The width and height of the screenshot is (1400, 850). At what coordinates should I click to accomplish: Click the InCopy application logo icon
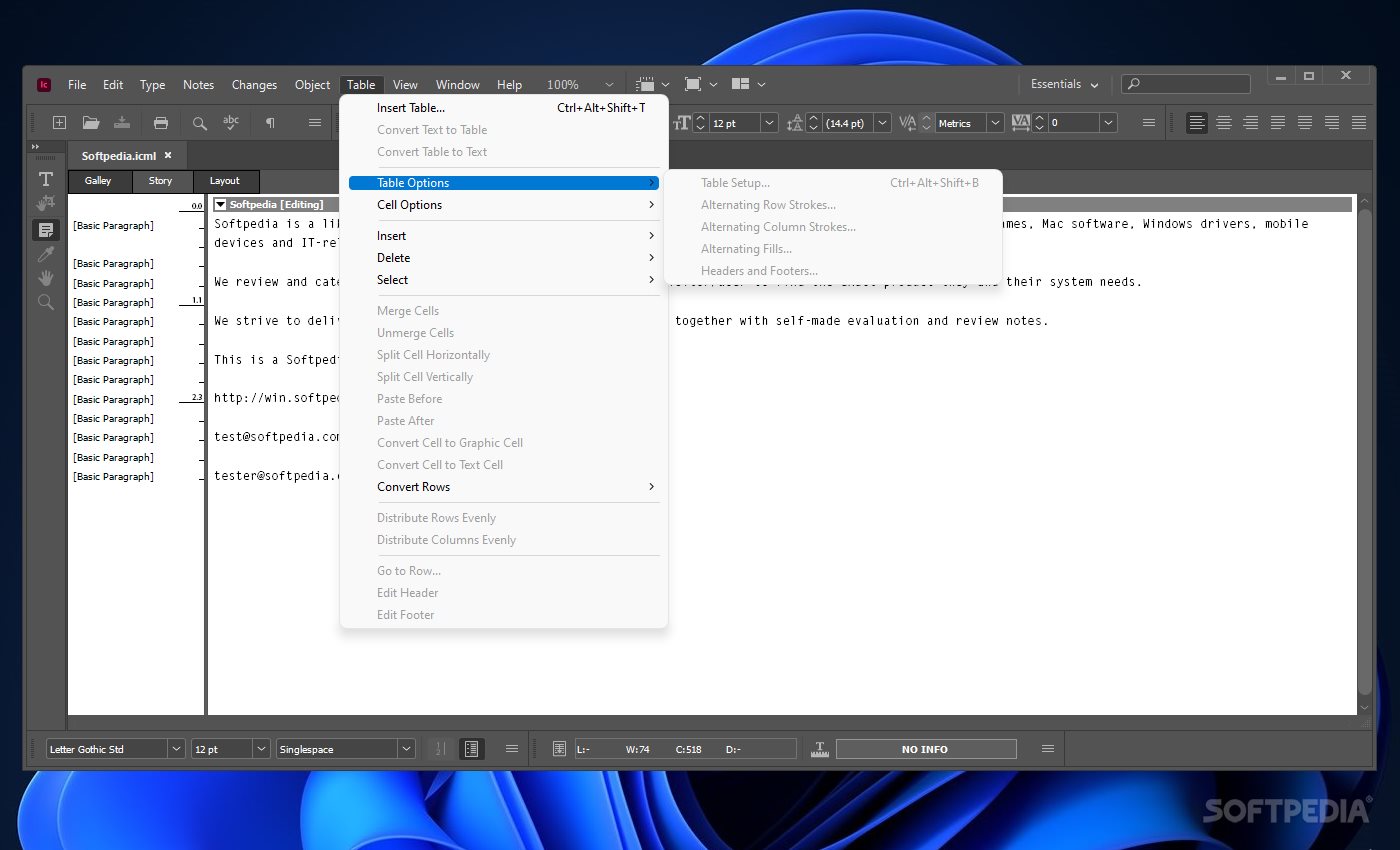coord(44,85)
